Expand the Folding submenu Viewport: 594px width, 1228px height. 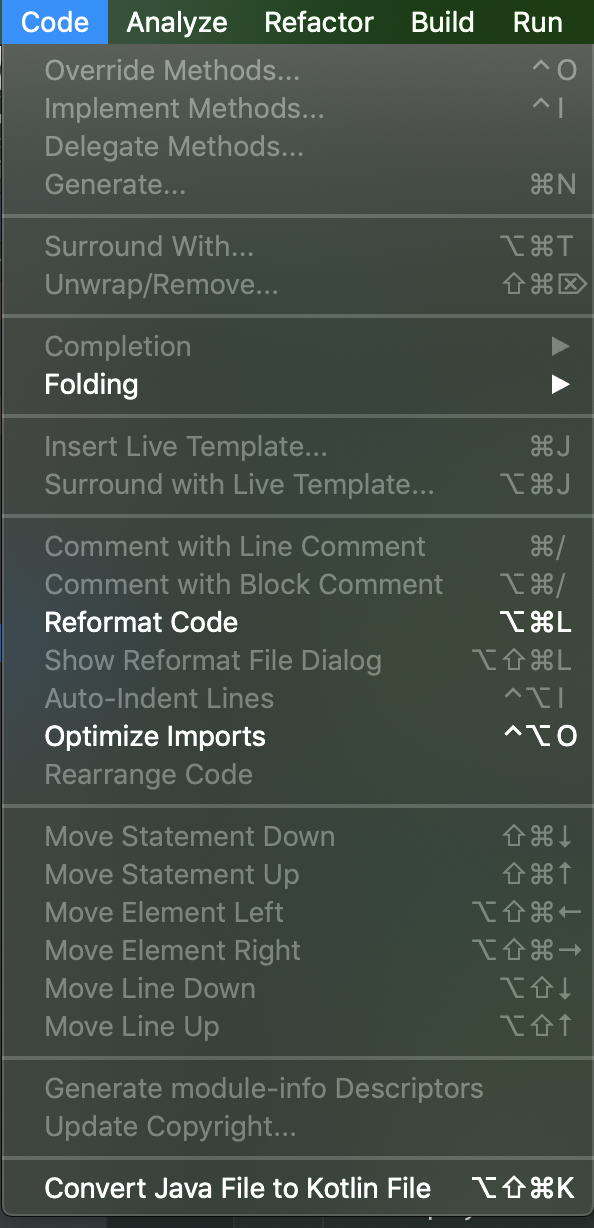pyautogui.click(x=91, y=384)
